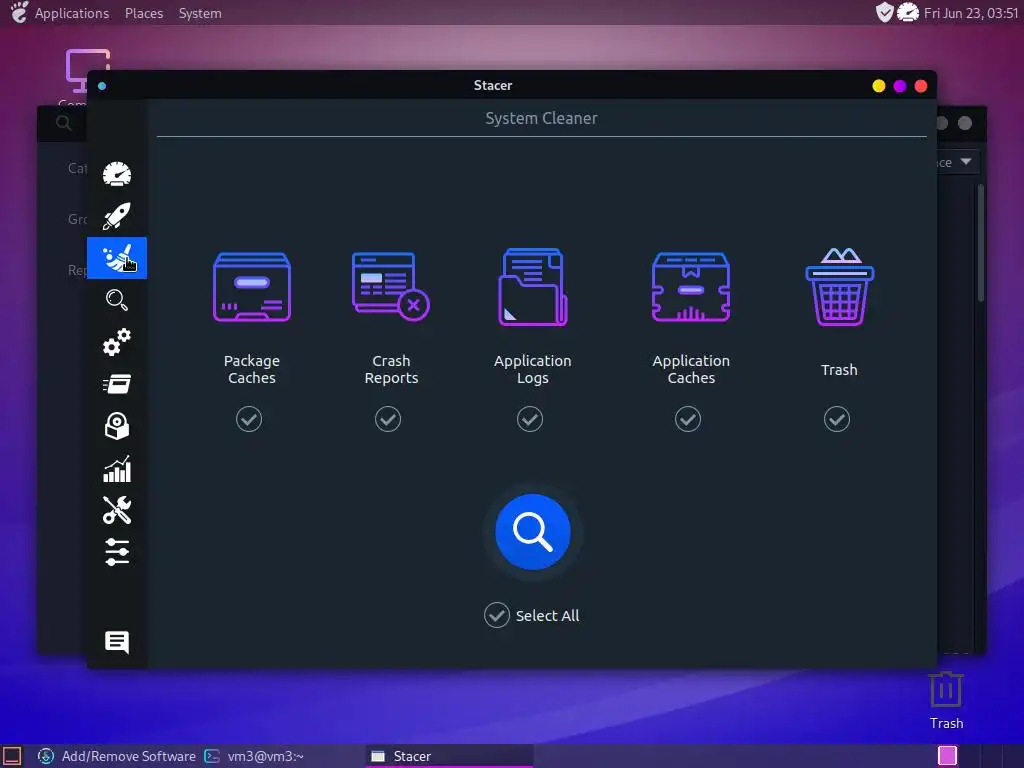1024x768 pixels.
Task: Click the Select All label text
Action: (x=547, y=615)
